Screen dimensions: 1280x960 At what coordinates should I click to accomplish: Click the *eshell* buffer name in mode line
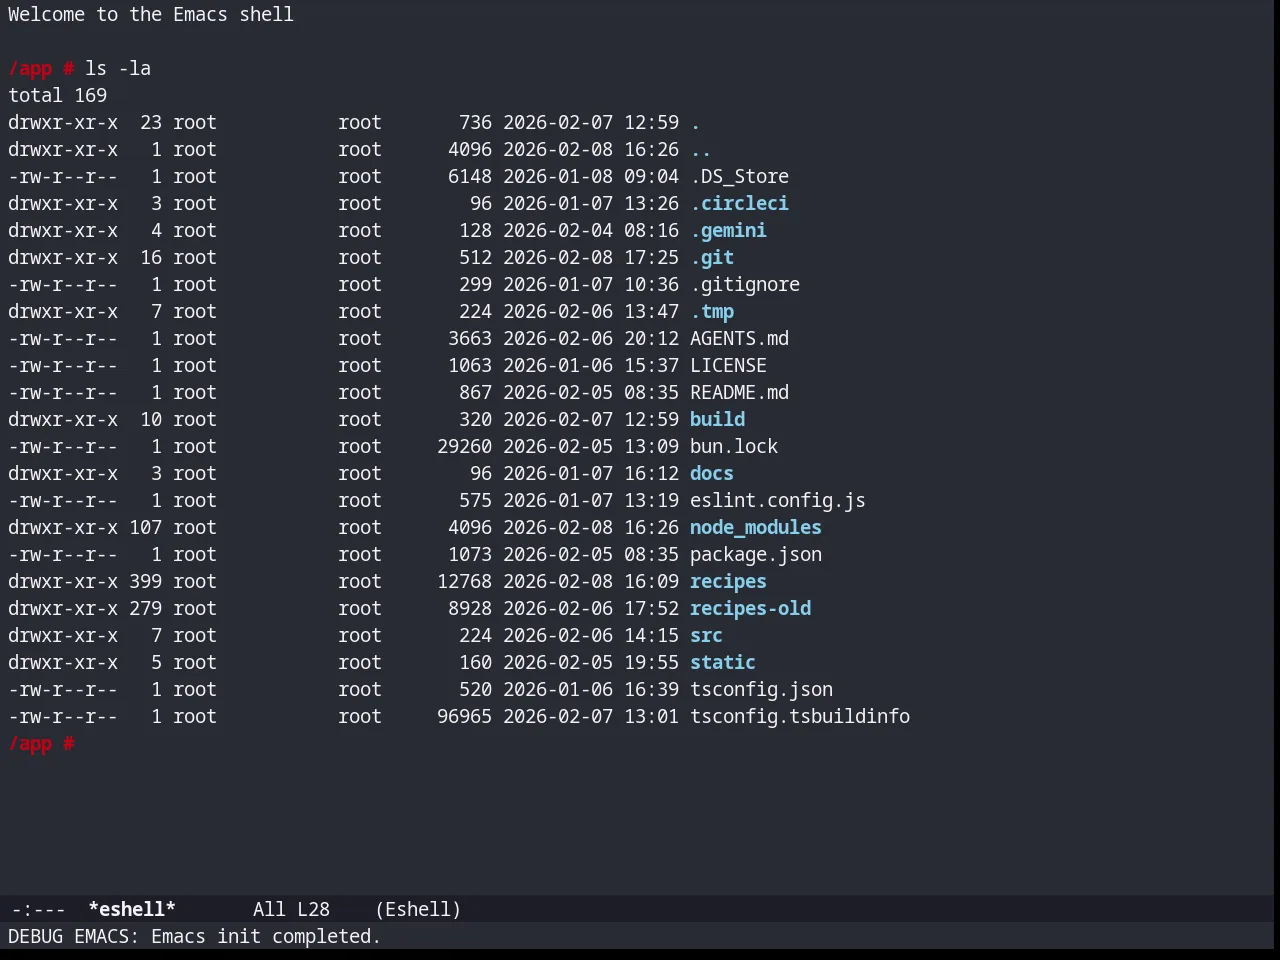(x=132, y=909)
